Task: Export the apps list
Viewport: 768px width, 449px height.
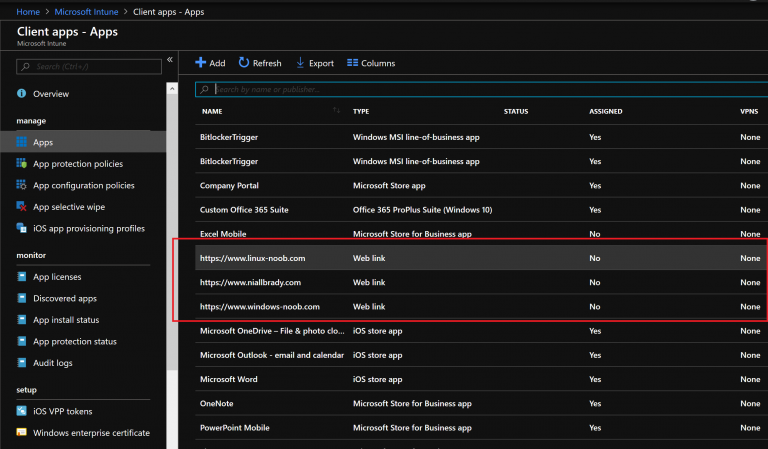Action: 314,63
